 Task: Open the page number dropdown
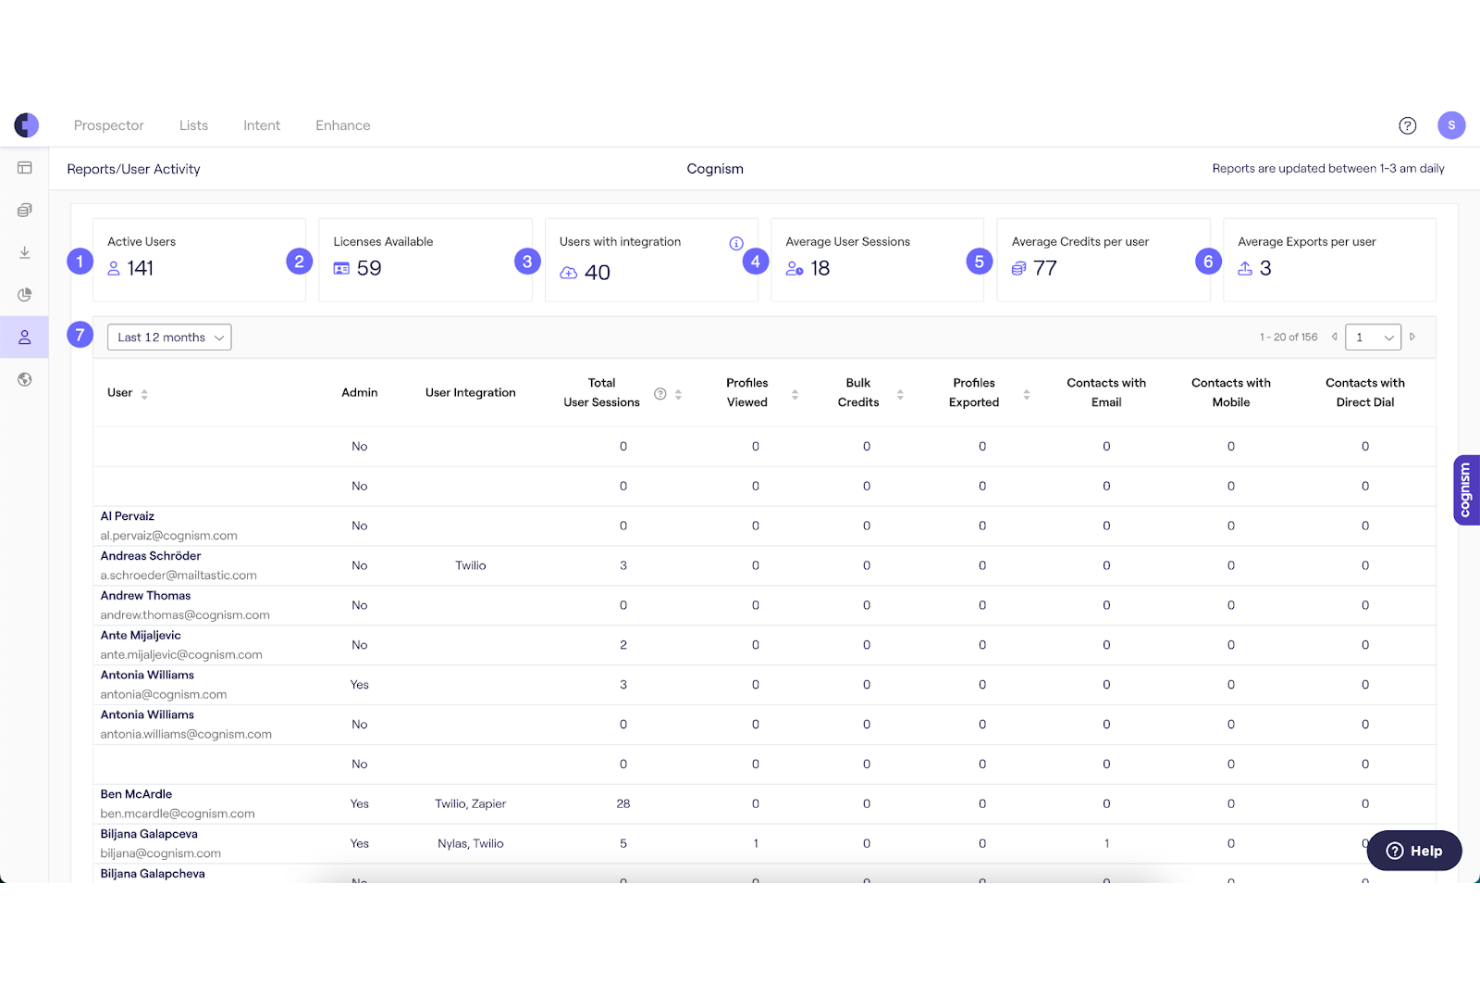1373,337
